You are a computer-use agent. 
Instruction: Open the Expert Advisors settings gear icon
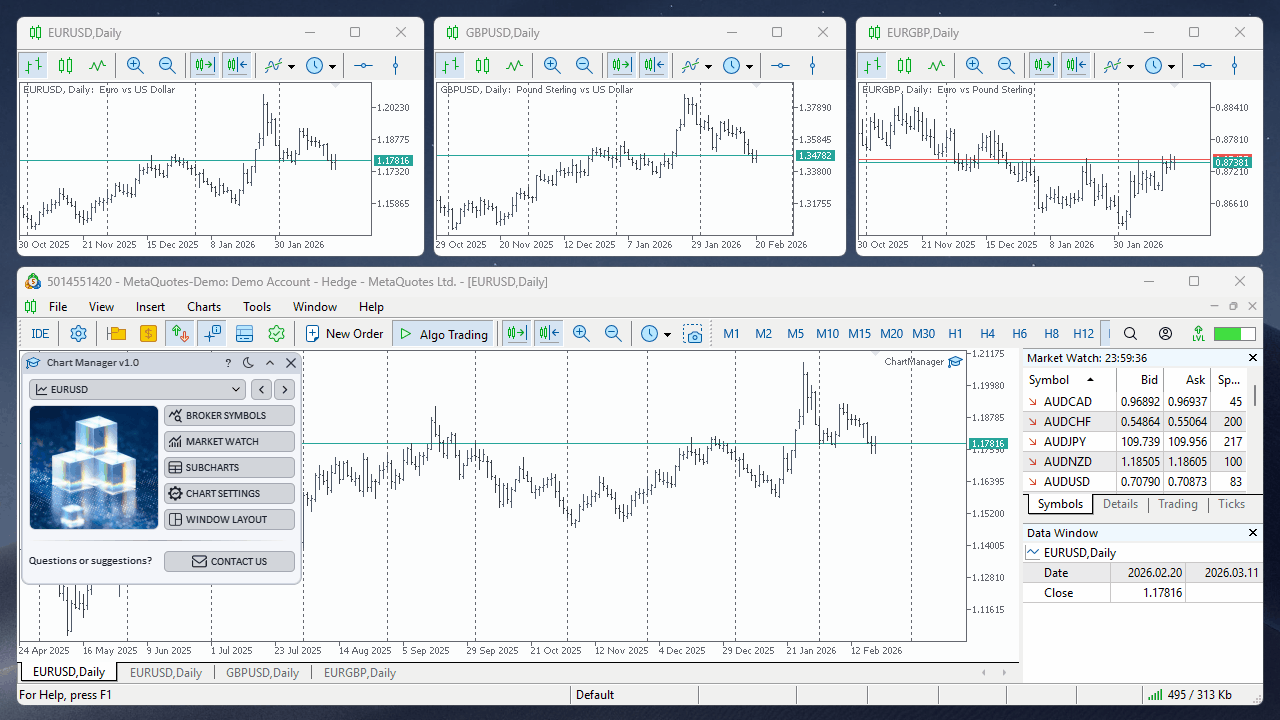[78, 333]
